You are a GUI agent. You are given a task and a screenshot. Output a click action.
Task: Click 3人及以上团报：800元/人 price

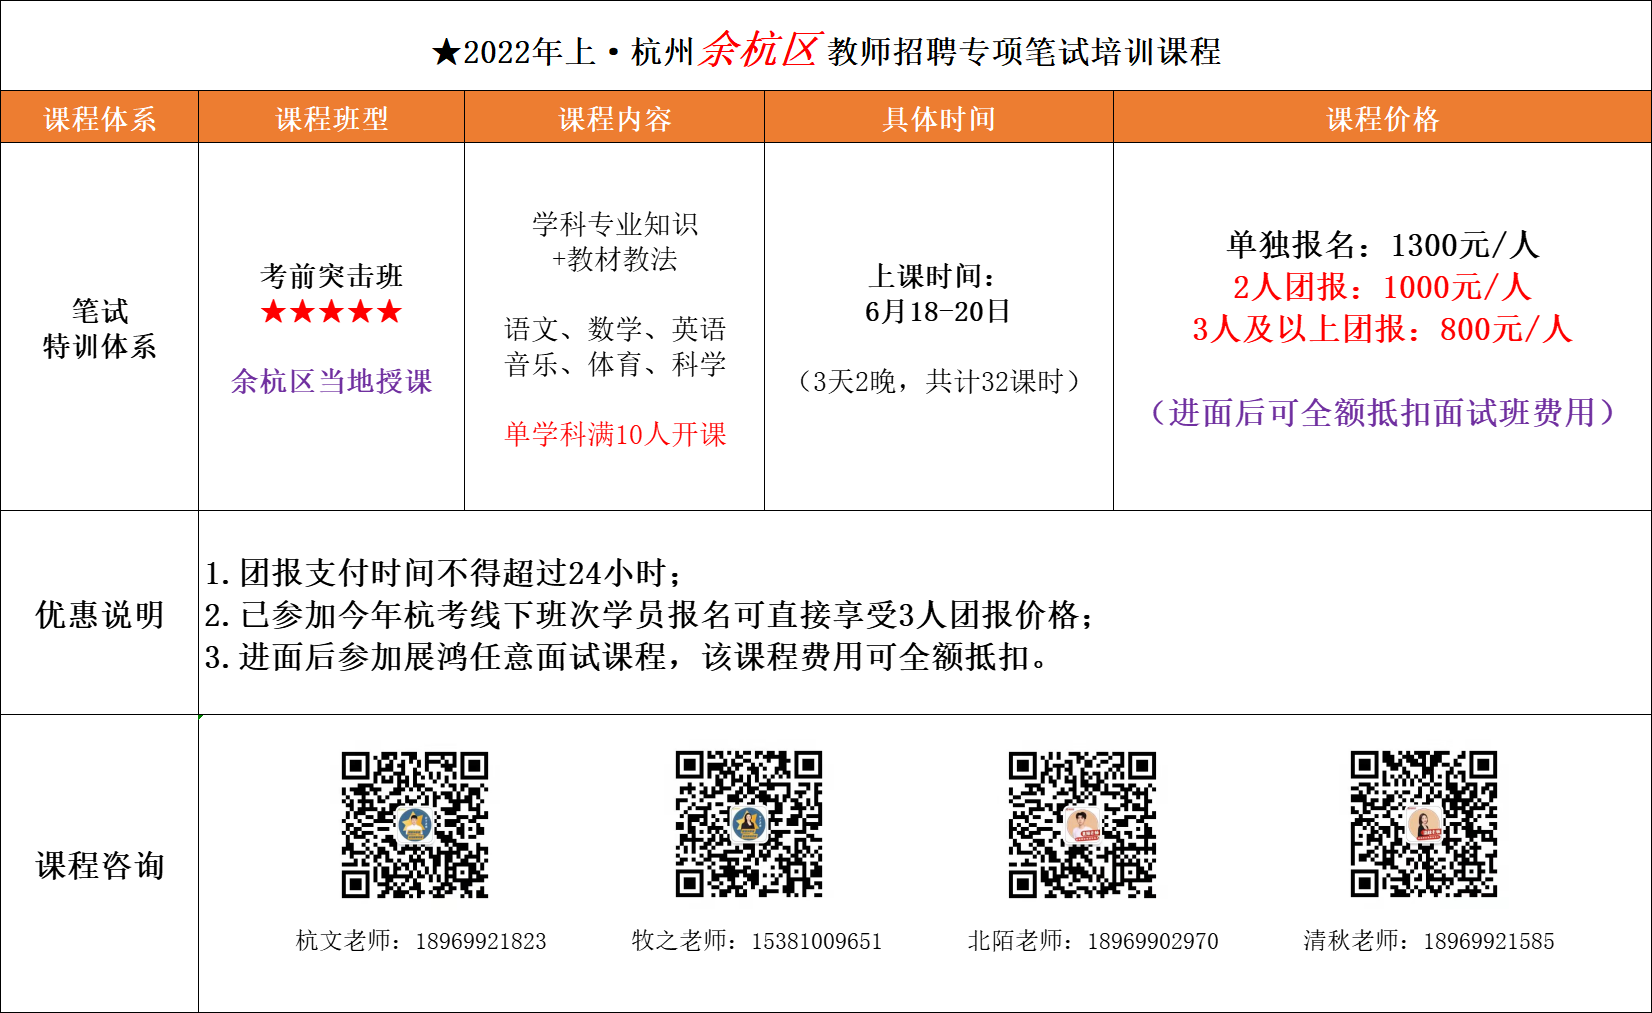[1383, 329]
